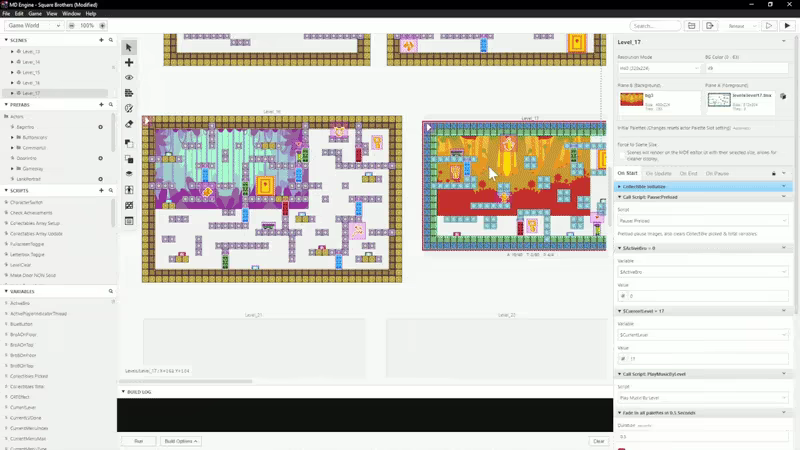
Task: Expand the Gameplay prefabs folder
Action: tap(12, 168)
